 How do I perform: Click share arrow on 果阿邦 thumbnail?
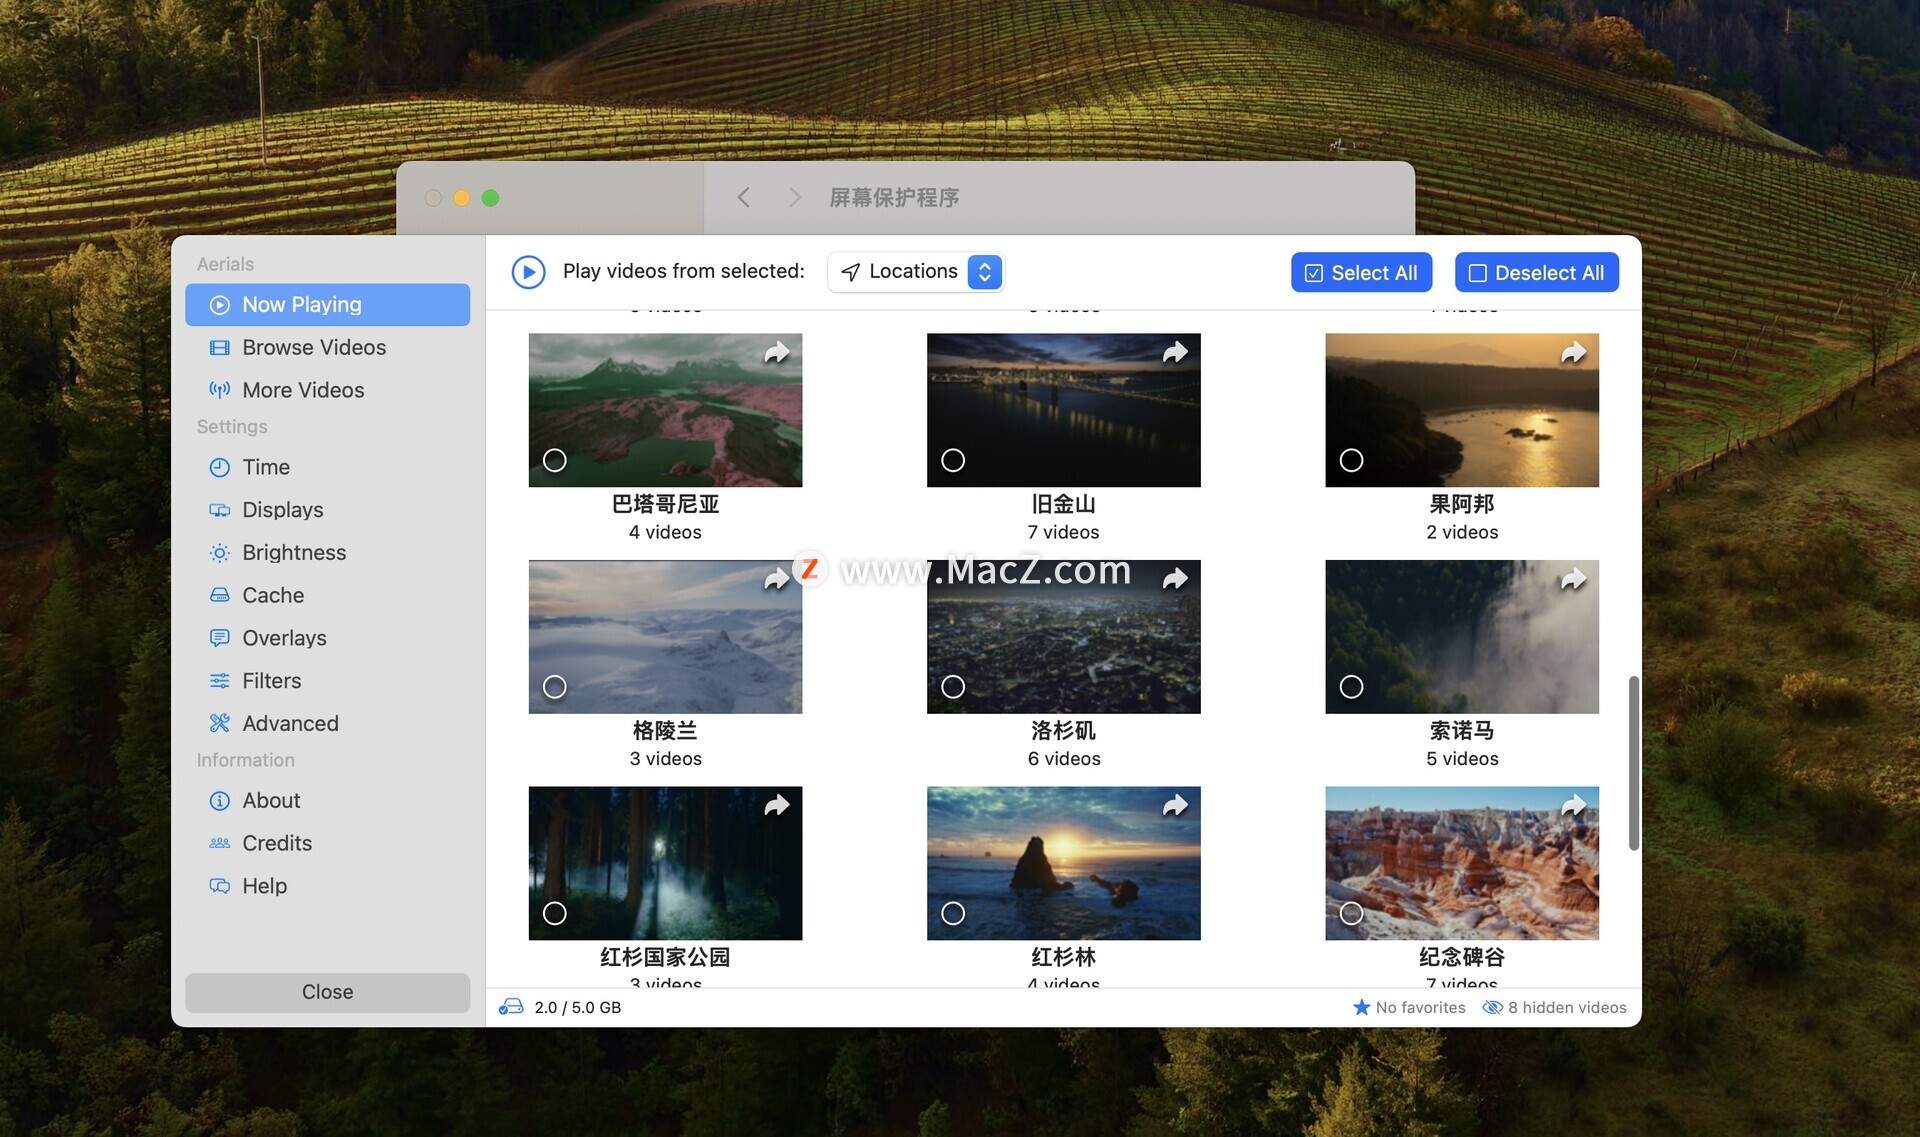point(1573,353)
